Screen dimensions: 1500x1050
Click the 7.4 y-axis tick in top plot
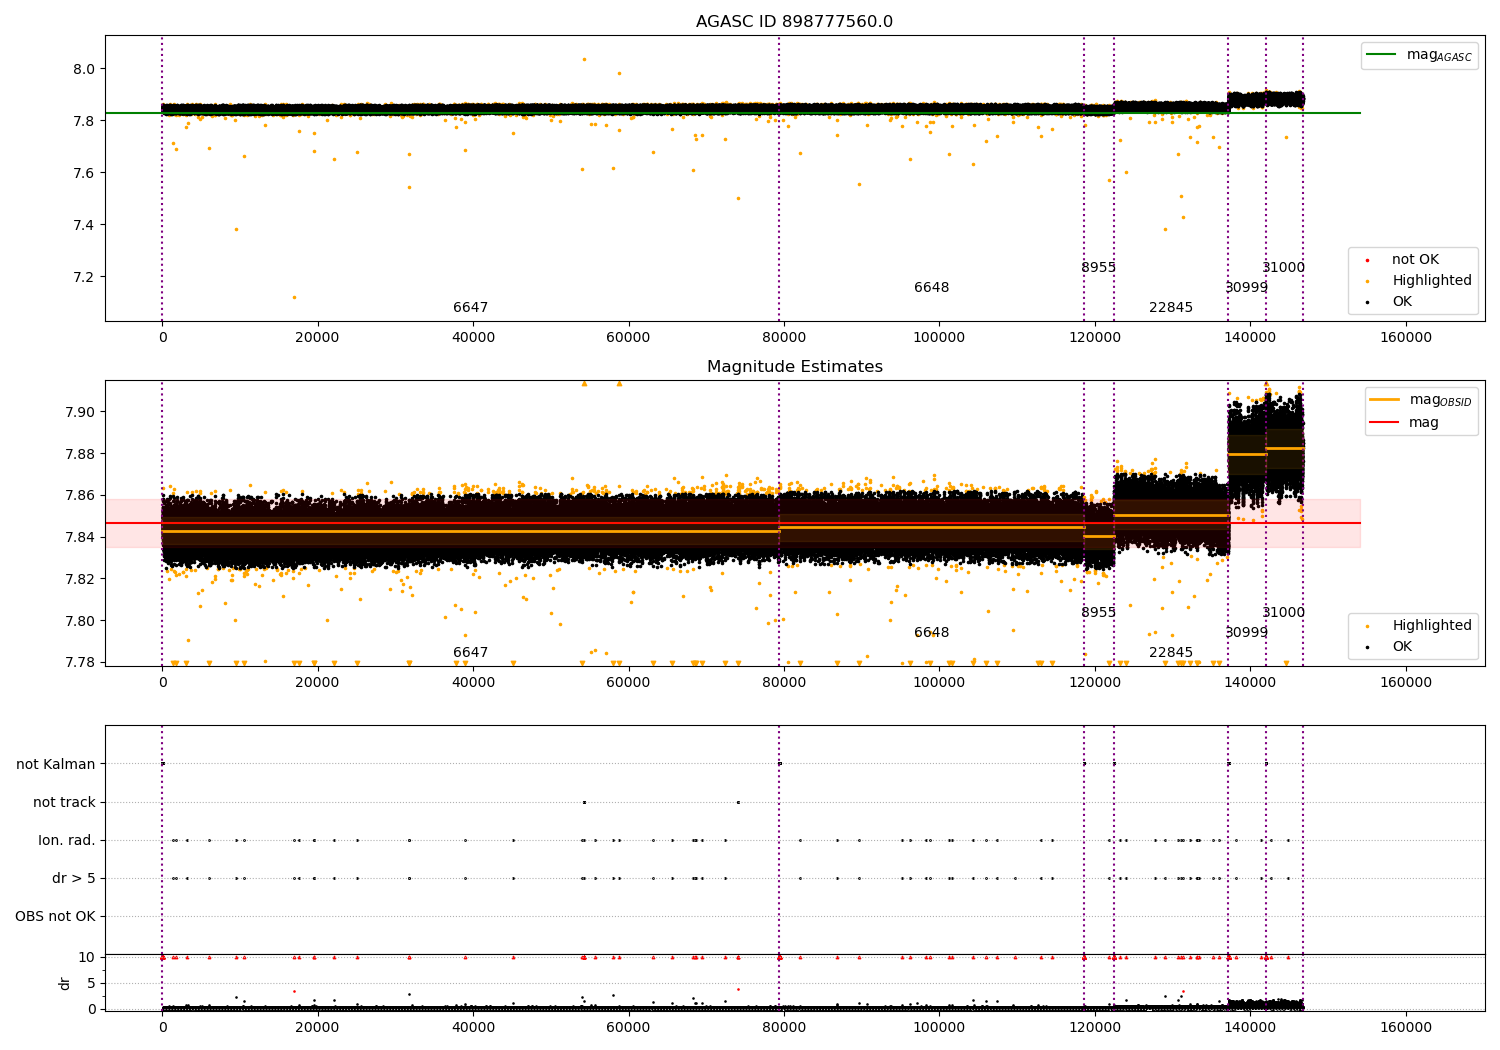point(85,225)
